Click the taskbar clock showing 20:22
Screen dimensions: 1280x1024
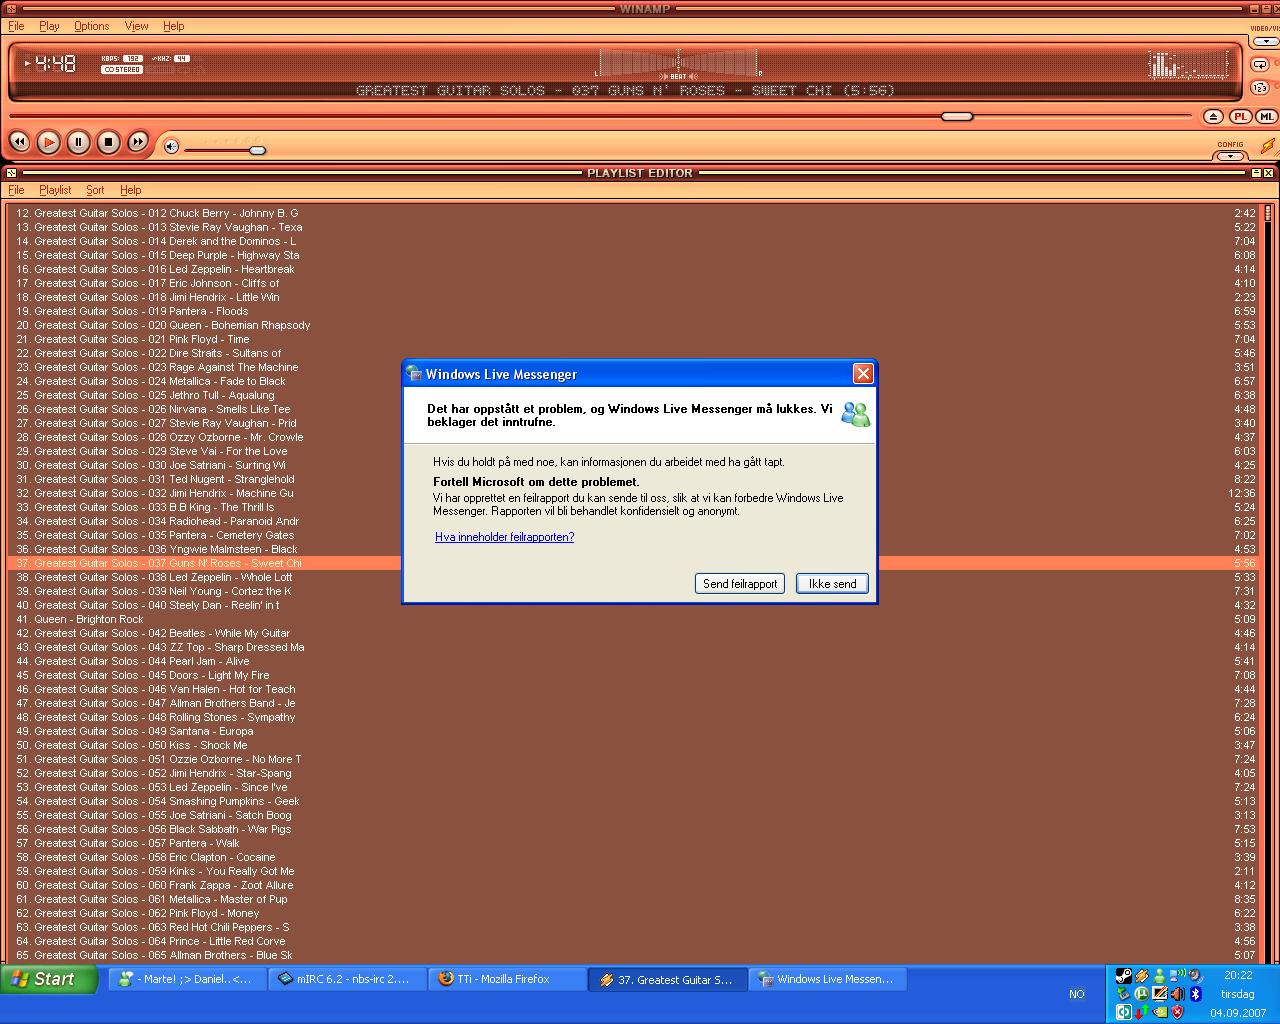coord(1238,975)
